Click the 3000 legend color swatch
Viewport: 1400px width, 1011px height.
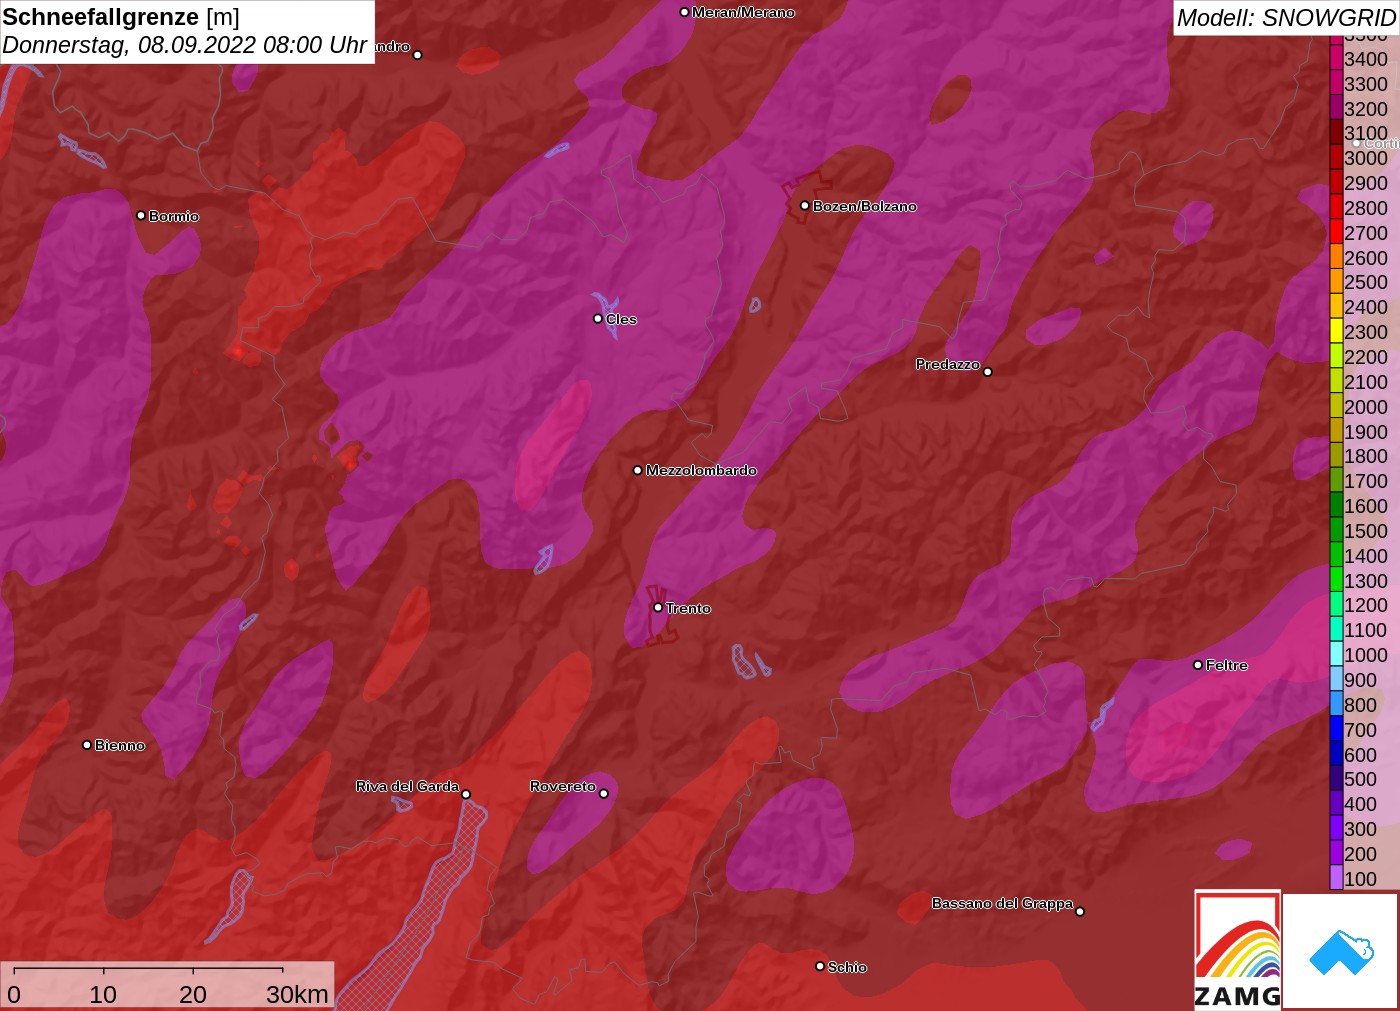1336,158
